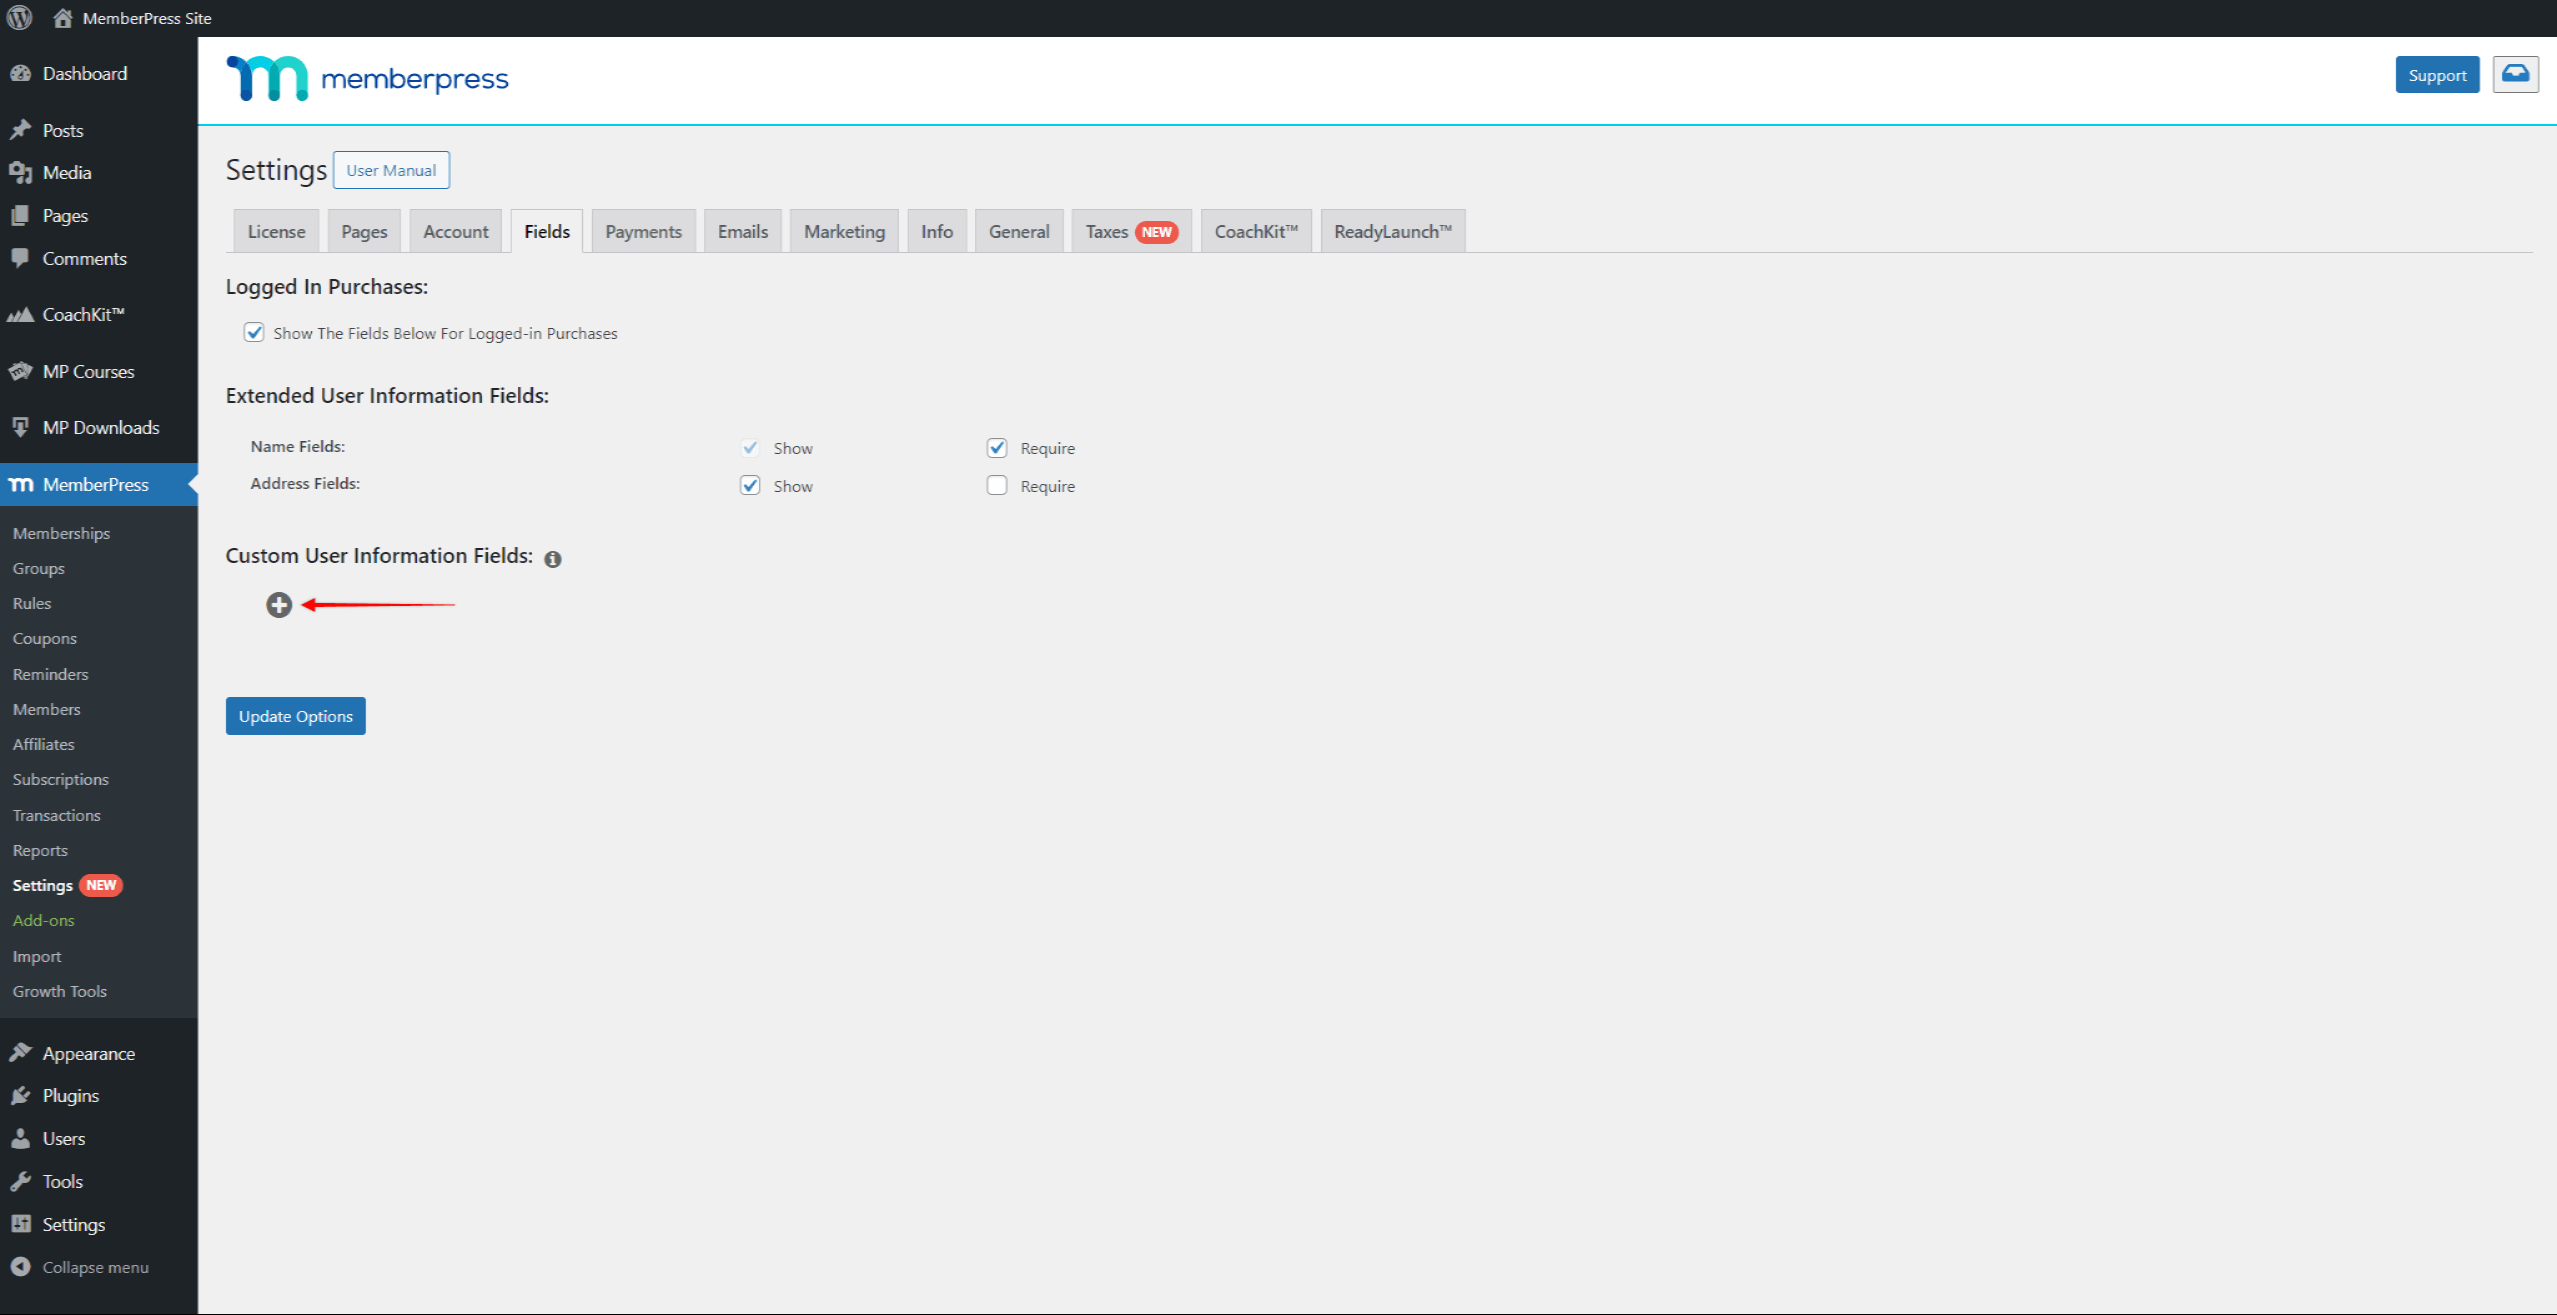
Task: Toggle Show The Fields Below For Logged-in Purchases
Action: pos(254,332)
